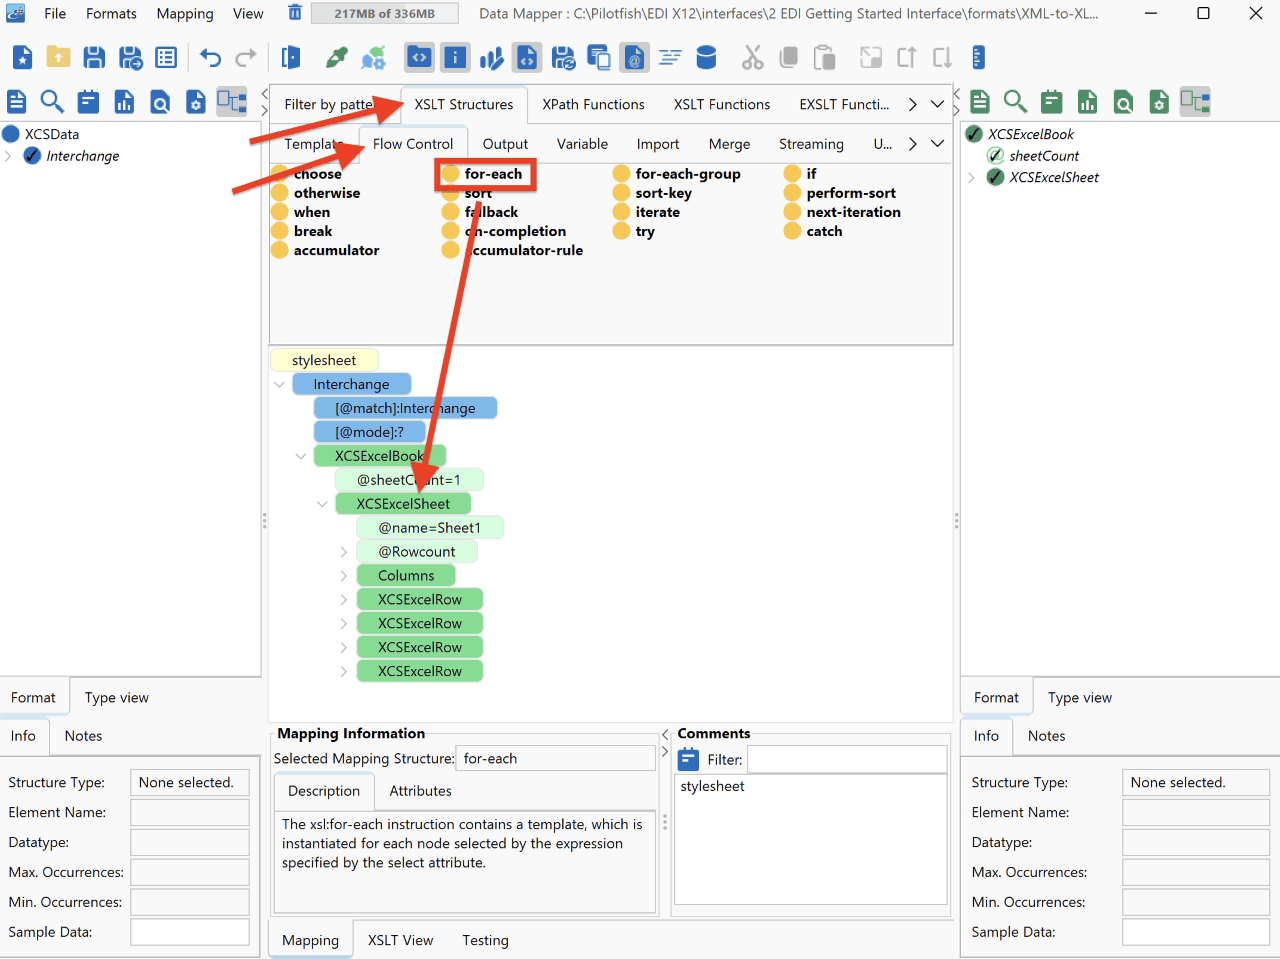The width and height of the screenshot is (1280, 959).
Task: Switch to the Attributes tab
Action: pyautogui.click(x=420, y=791)
